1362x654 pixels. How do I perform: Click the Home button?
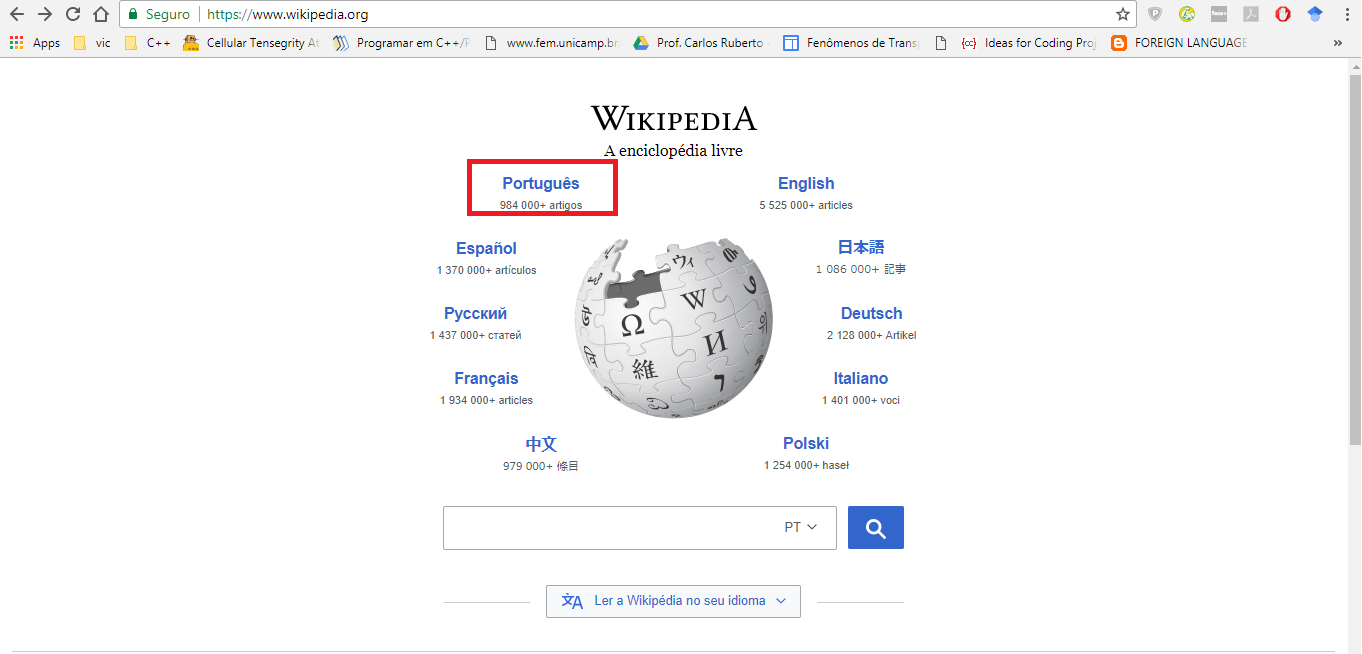(x=100, y=14)
